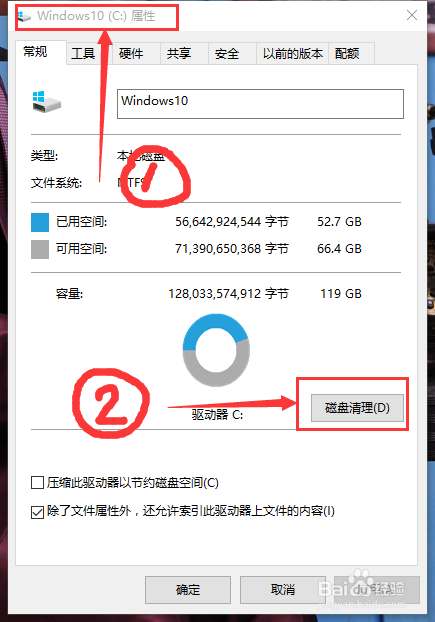The width and height of the screenshot is (435, 622).
Task: Switch to the 配额 tab
Action: coord(347,54)
